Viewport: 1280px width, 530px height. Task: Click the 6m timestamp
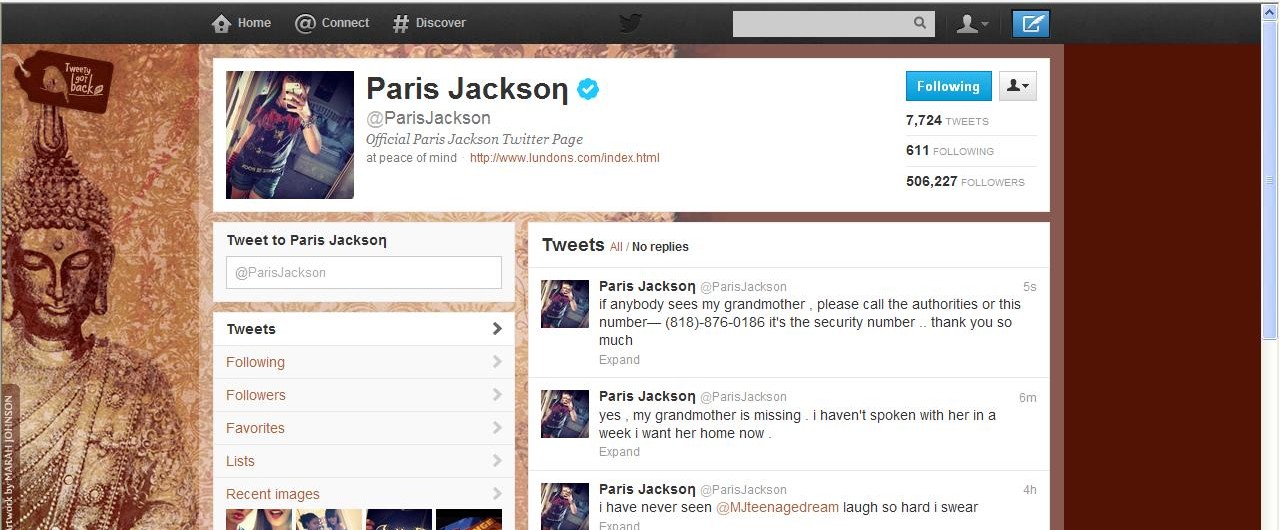[x=1028, y=398]
